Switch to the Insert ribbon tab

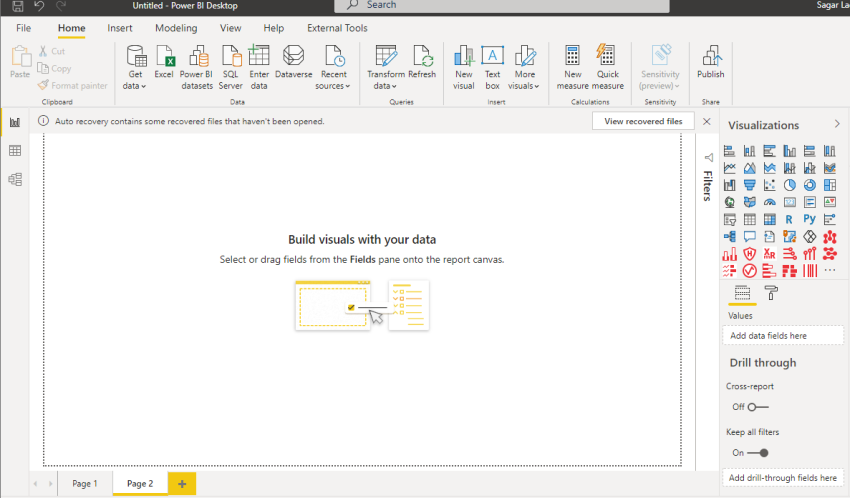tap(120, 28)
